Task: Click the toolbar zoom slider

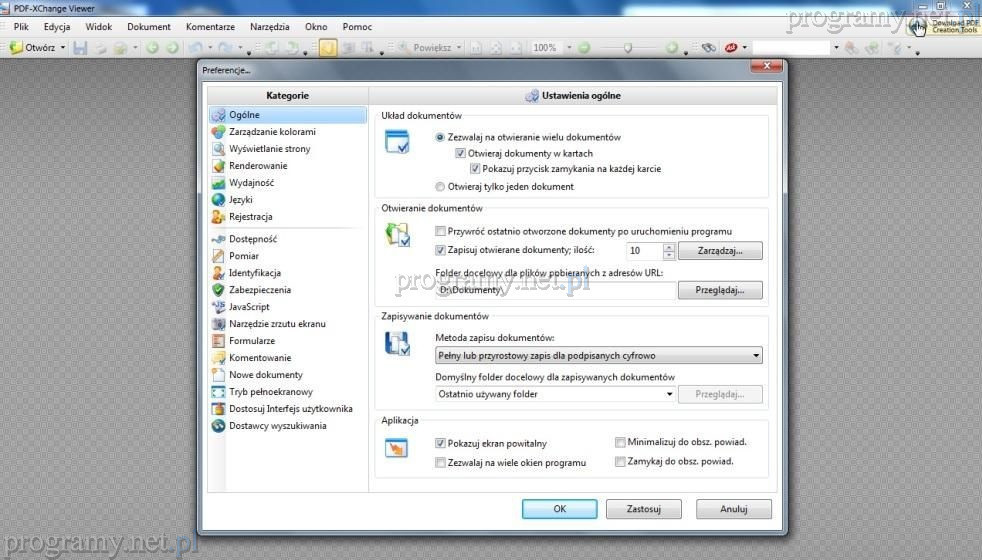Action: (x=627, y=48)
